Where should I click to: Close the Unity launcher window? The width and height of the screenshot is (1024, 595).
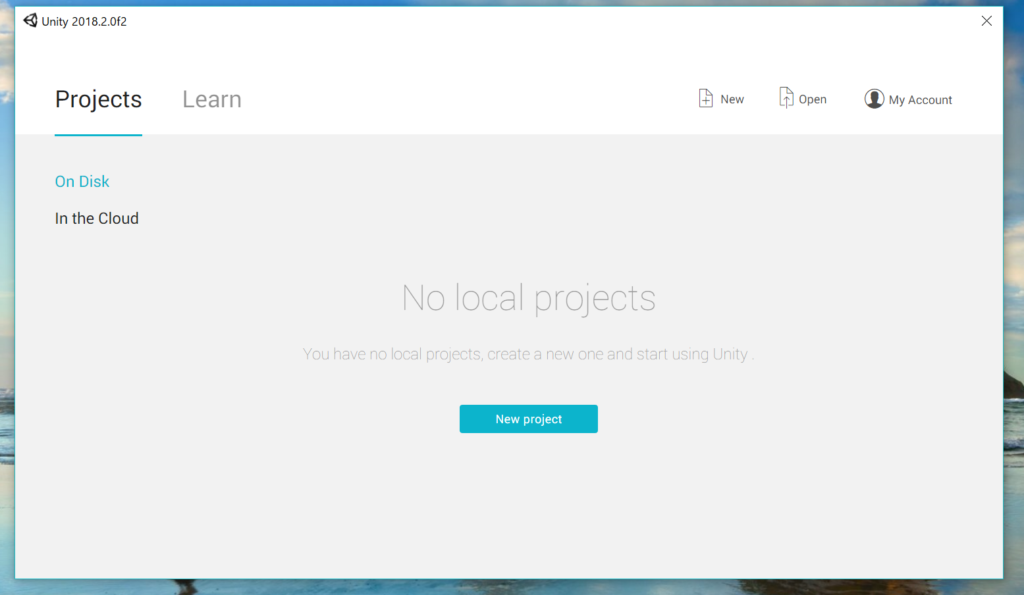coord(986,21)
